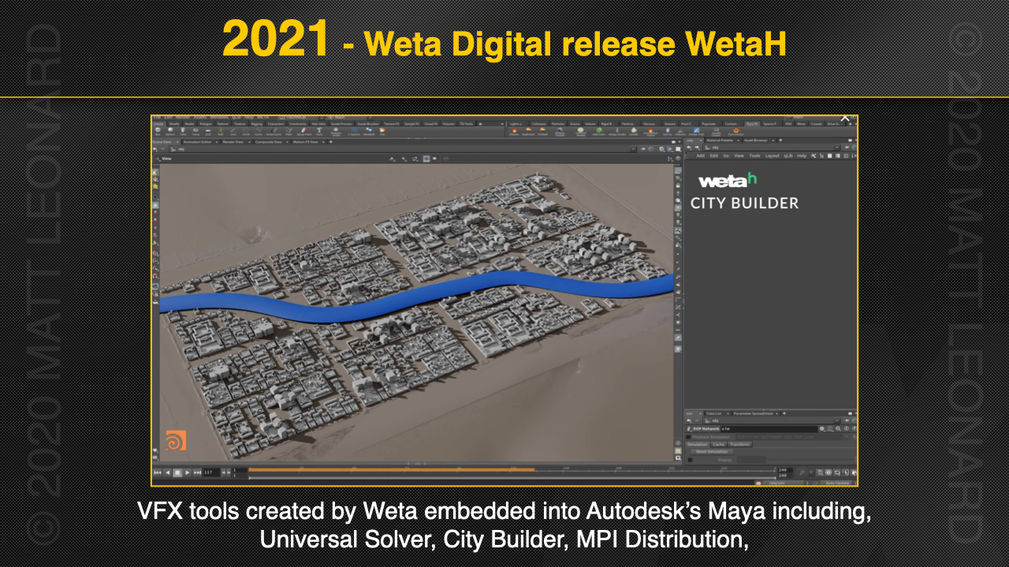Jump to the first frame on the playbar

(x=158, y=472)
